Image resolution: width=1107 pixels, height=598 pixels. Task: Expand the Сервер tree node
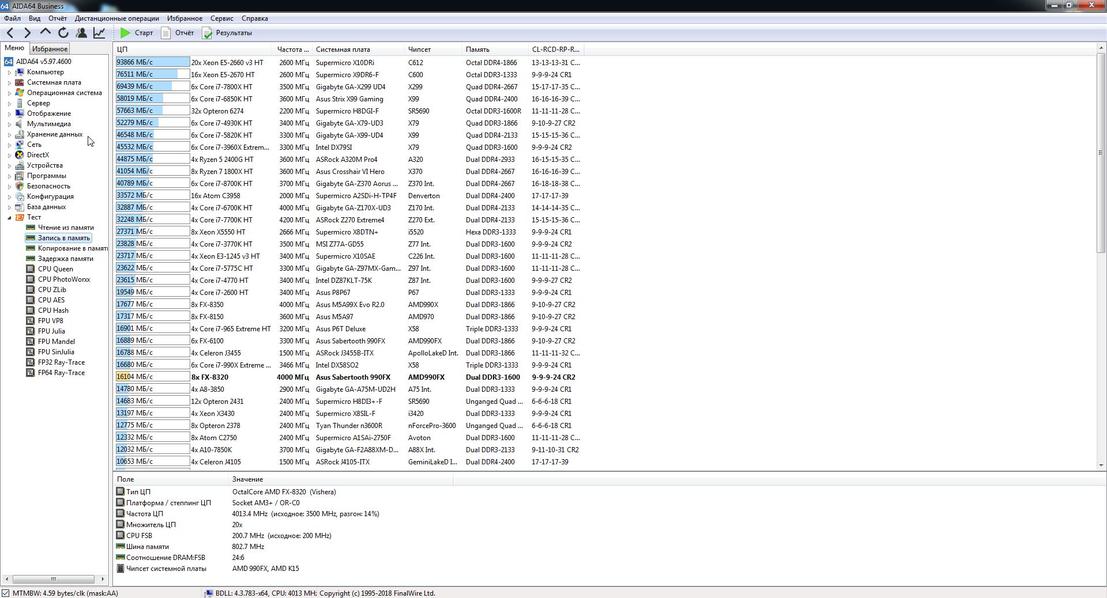[x=9, y=103]
